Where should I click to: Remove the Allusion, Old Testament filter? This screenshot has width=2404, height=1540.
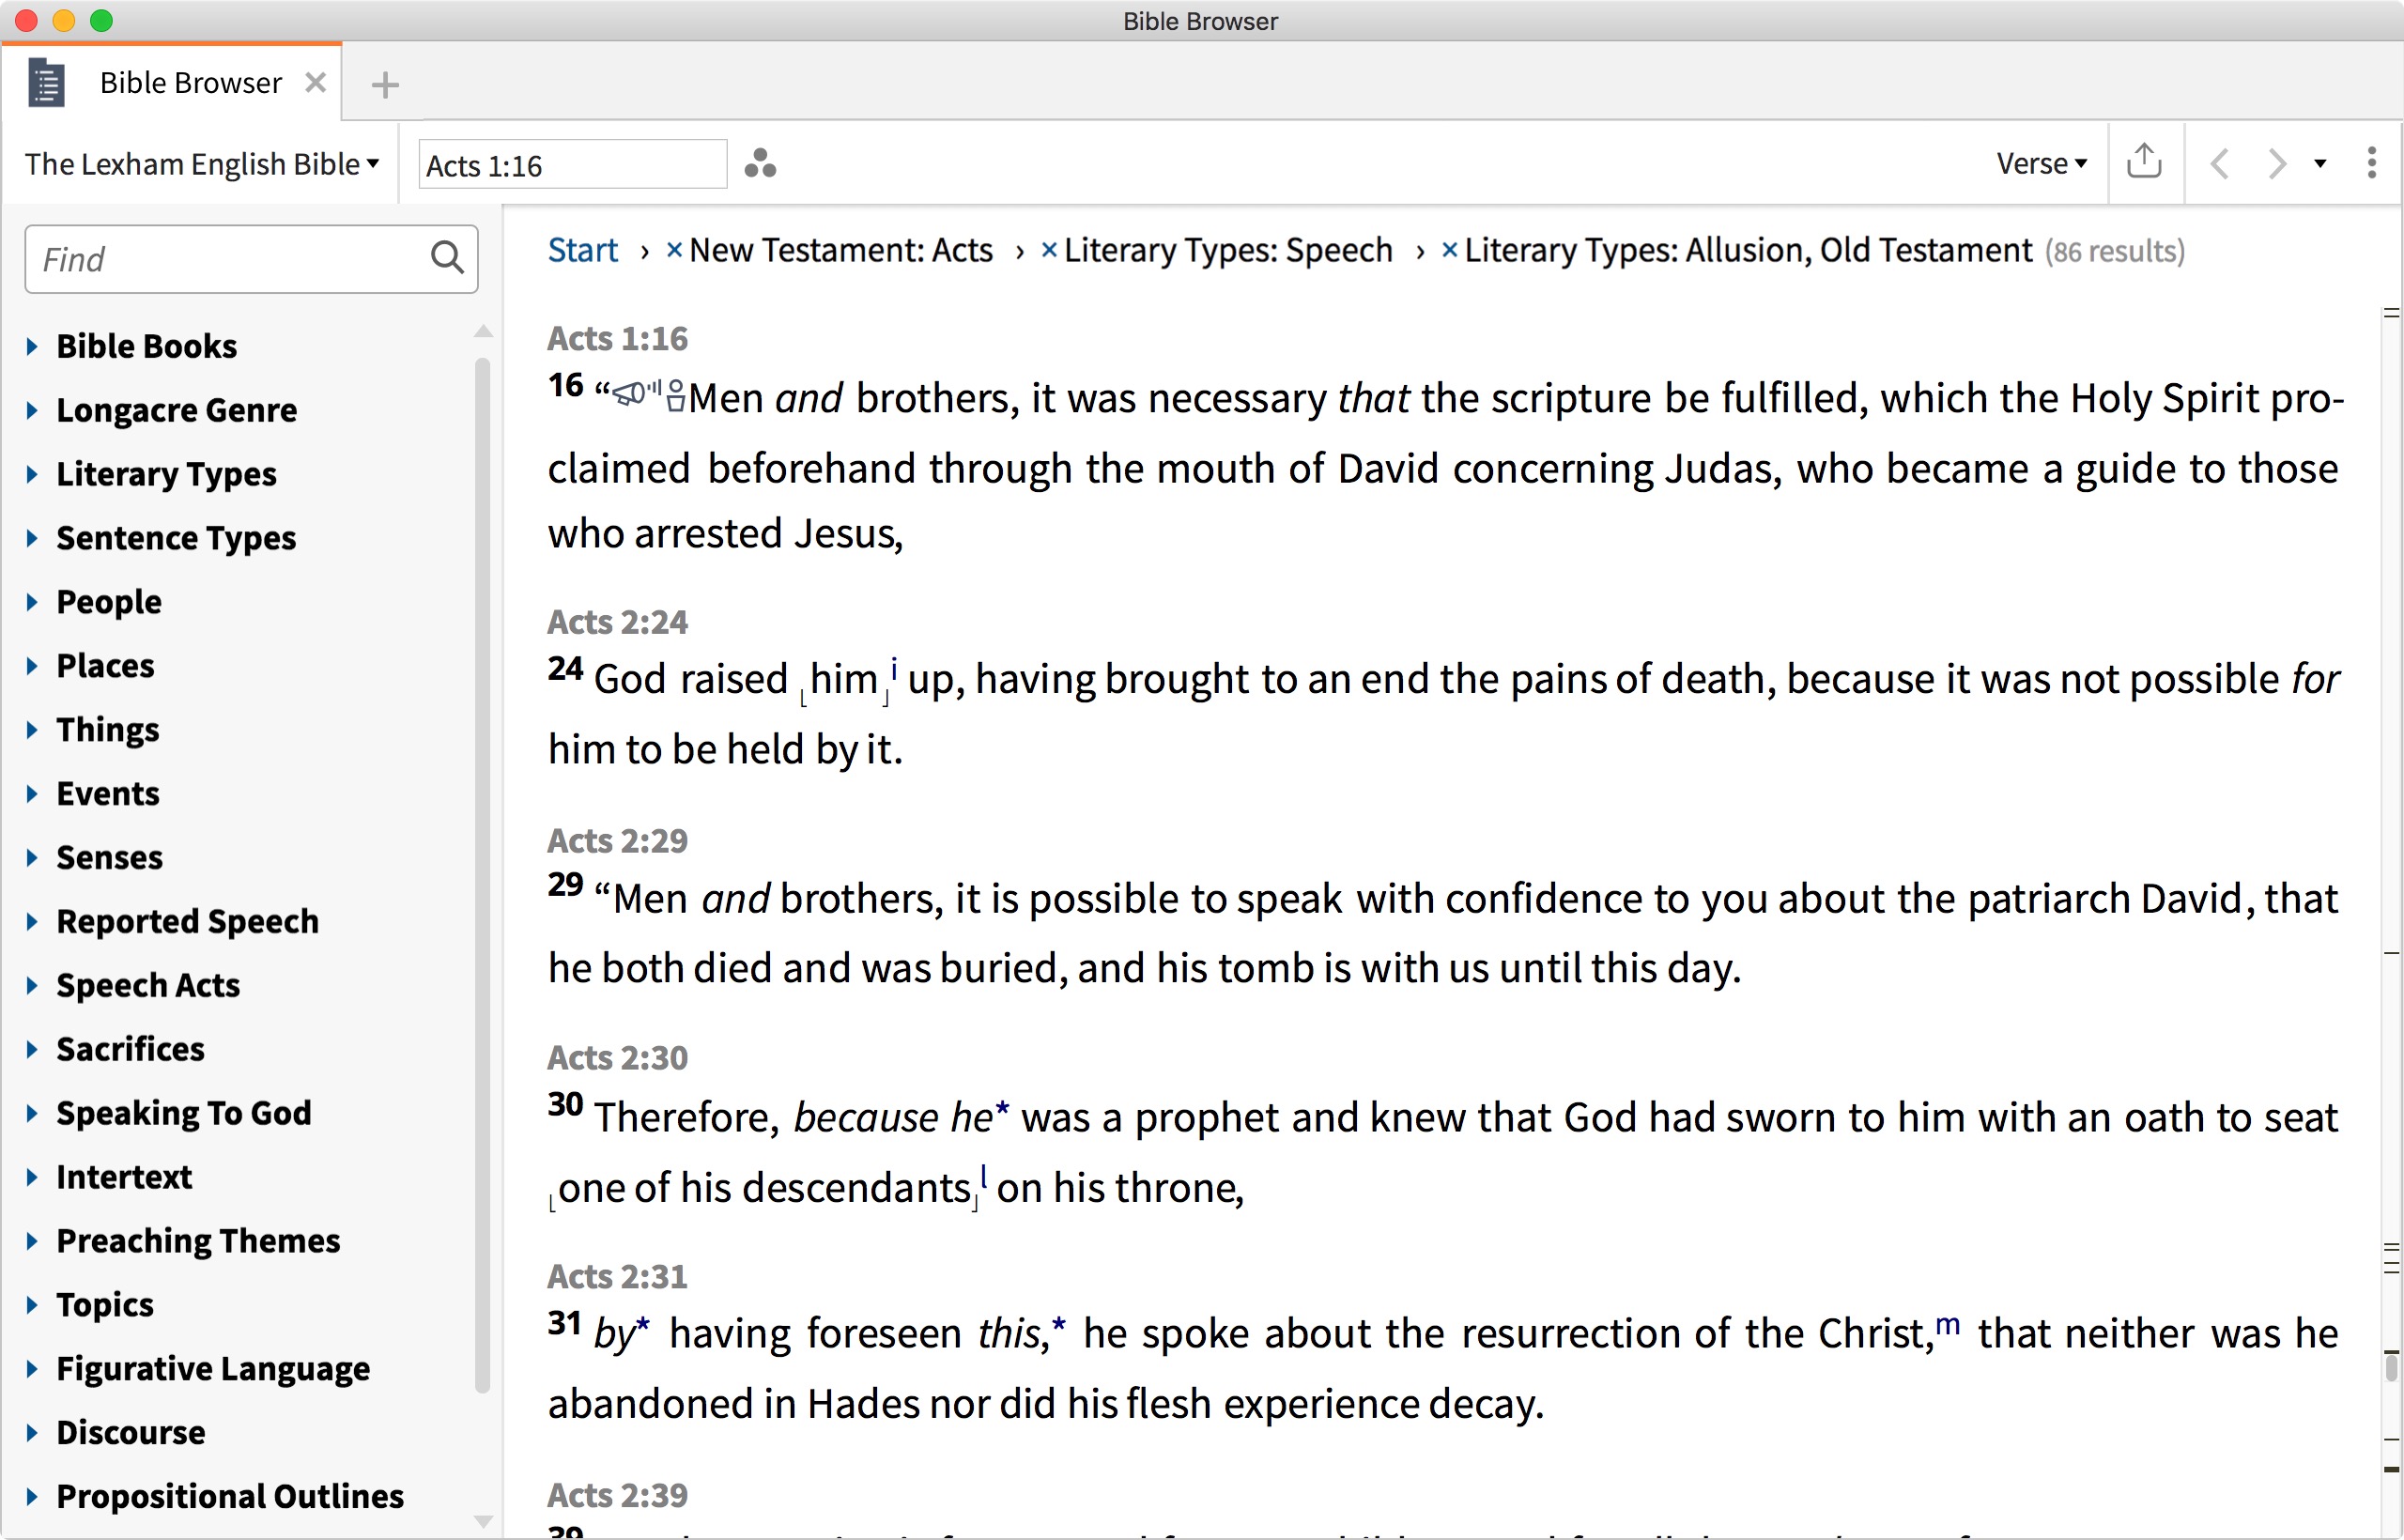tap(1449, 250)
